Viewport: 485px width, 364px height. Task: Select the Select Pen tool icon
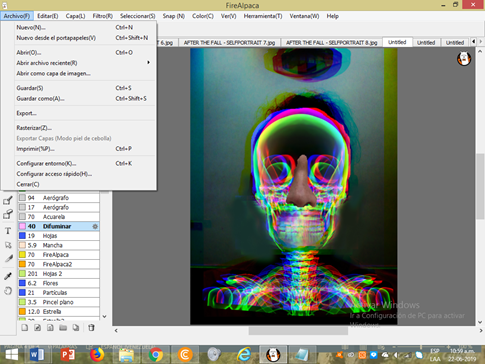(x=8, y=200)
